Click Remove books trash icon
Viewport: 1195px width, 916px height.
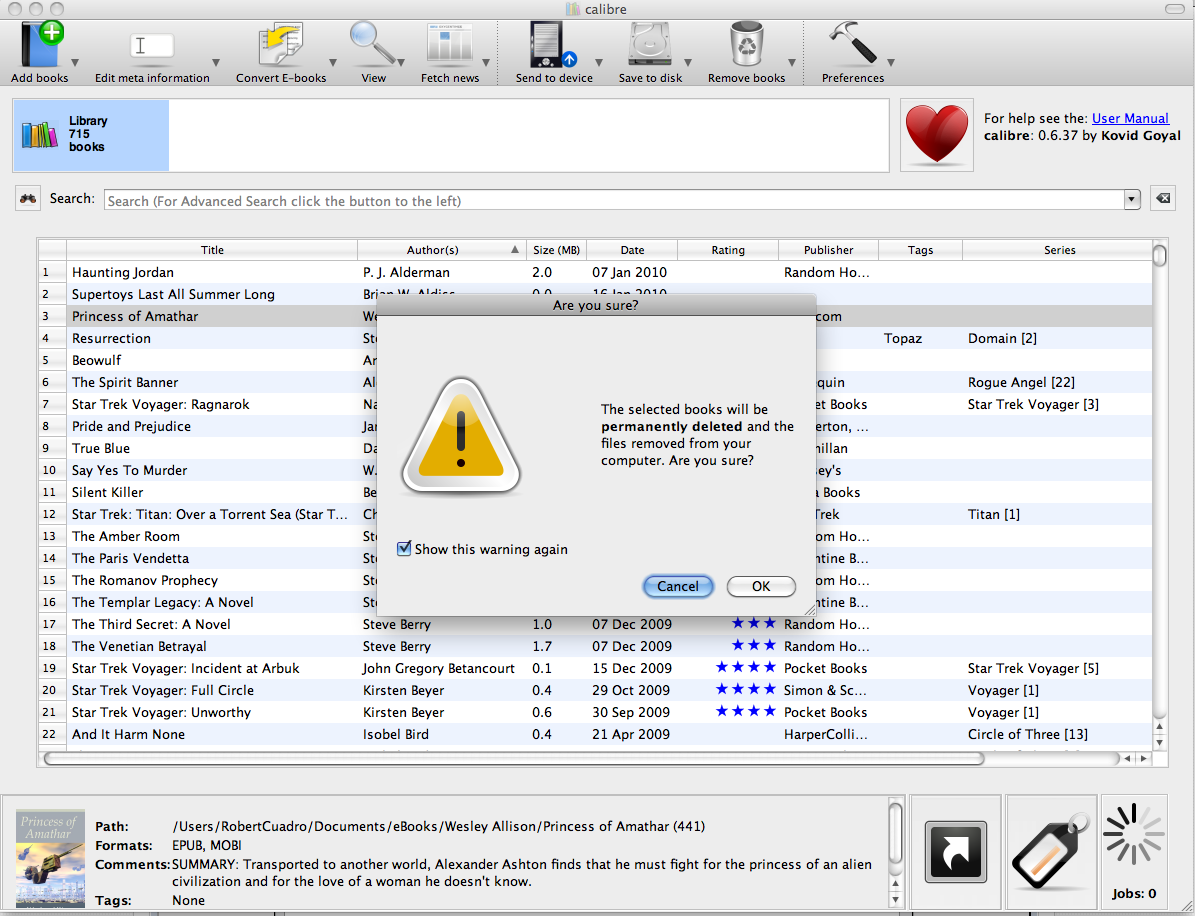click(x=747, y=44)
